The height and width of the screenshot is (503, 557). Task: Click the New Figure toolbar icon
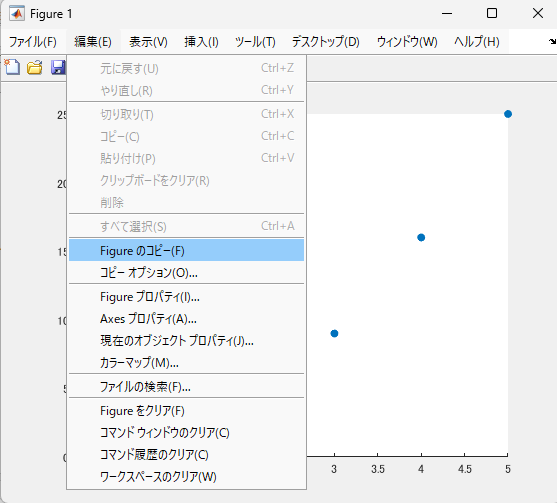point(12,67)
